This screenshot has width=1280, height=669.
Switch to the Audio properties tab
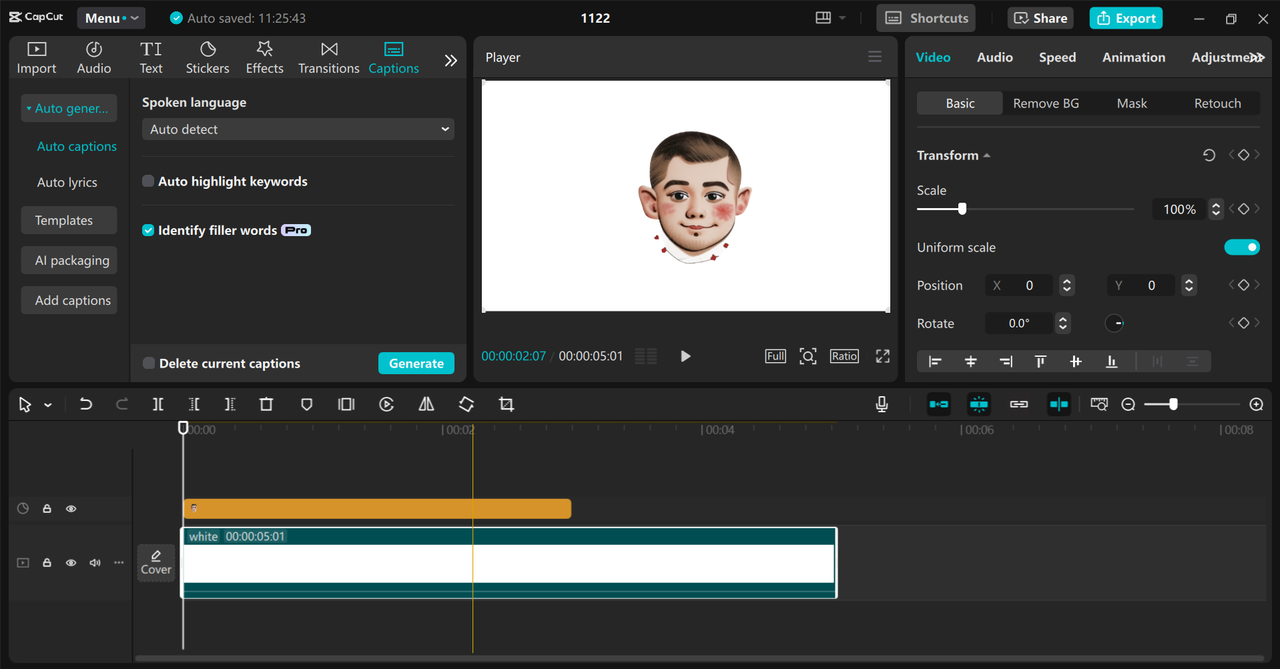tap(995, 57)
